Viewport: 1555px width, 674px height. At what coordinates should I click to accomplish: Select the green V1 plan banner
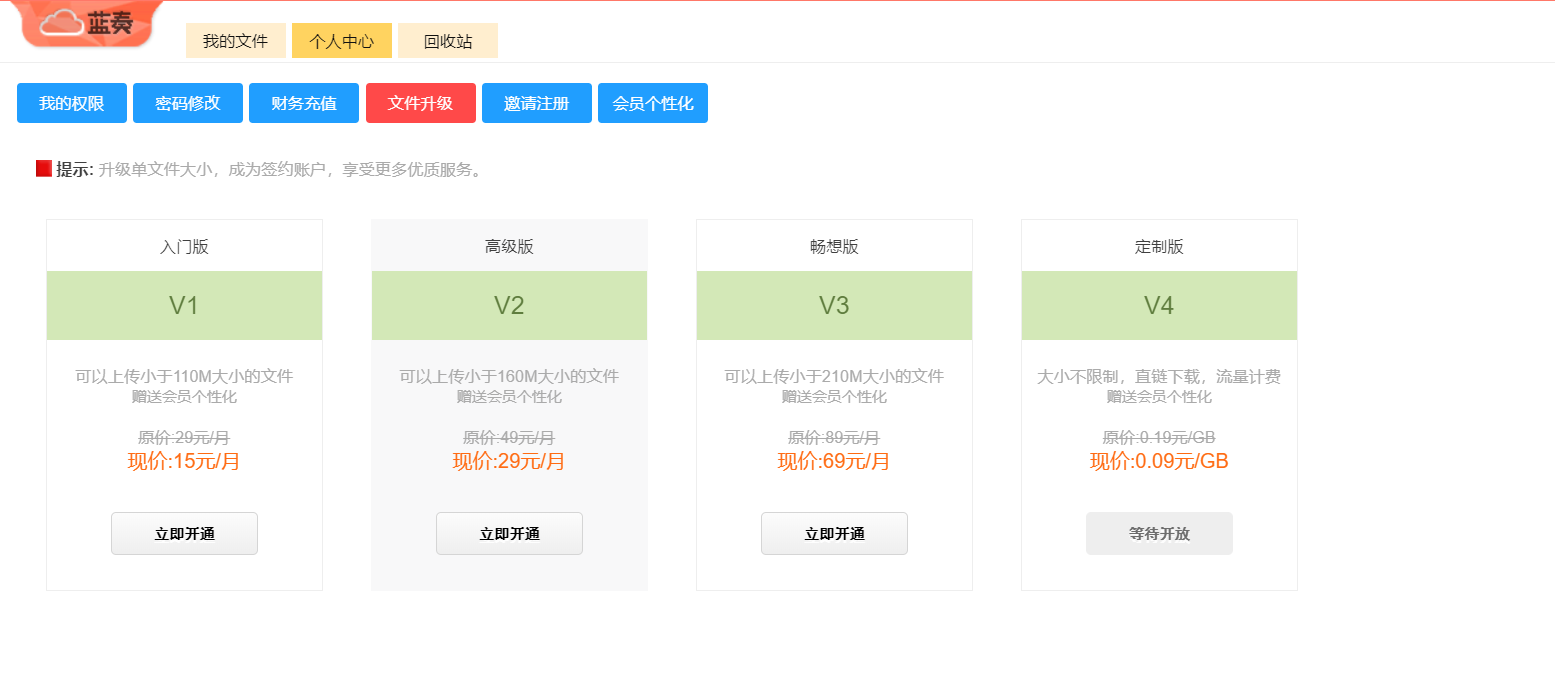[x=184, y=305]
